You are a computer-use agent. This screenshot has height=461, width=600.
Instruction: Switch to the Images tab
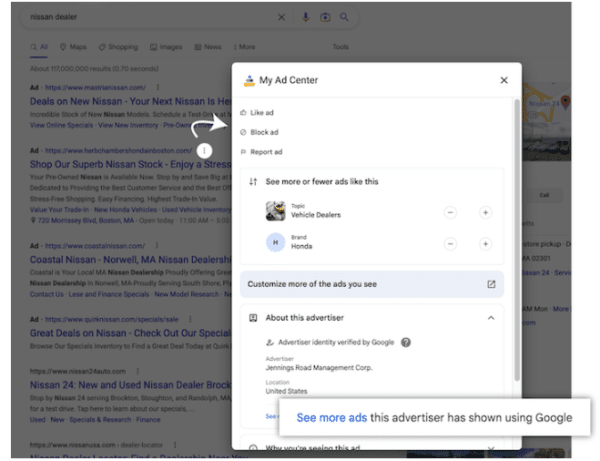pos(166,47)
